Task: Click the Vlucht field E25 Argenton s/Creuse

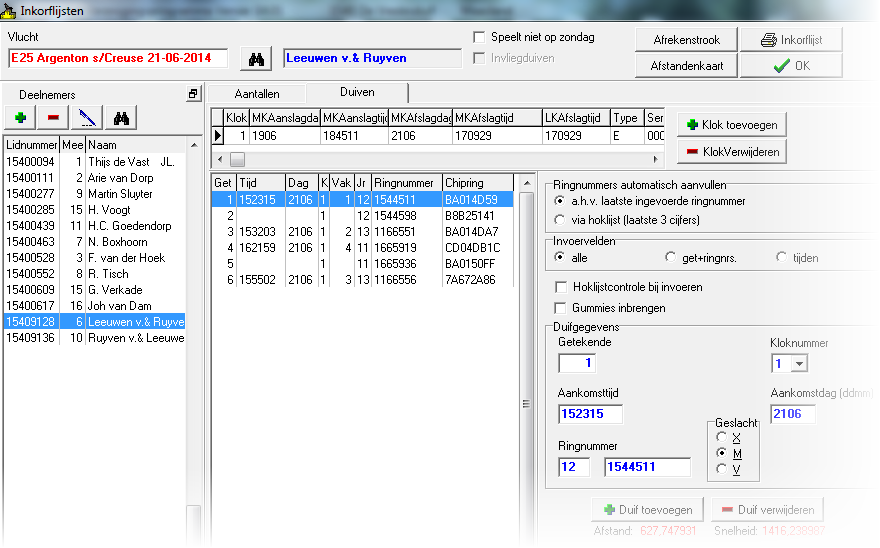Action: [118, 58]
